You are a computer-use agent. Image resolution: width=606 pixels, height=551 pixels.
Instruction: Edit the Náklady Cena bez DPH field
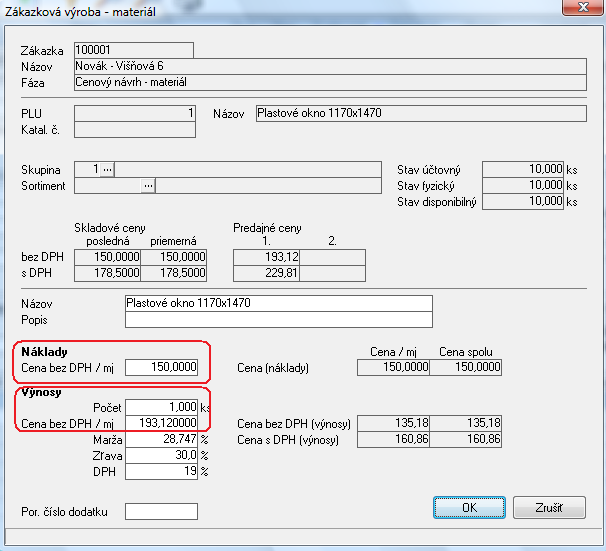(162, 367)
